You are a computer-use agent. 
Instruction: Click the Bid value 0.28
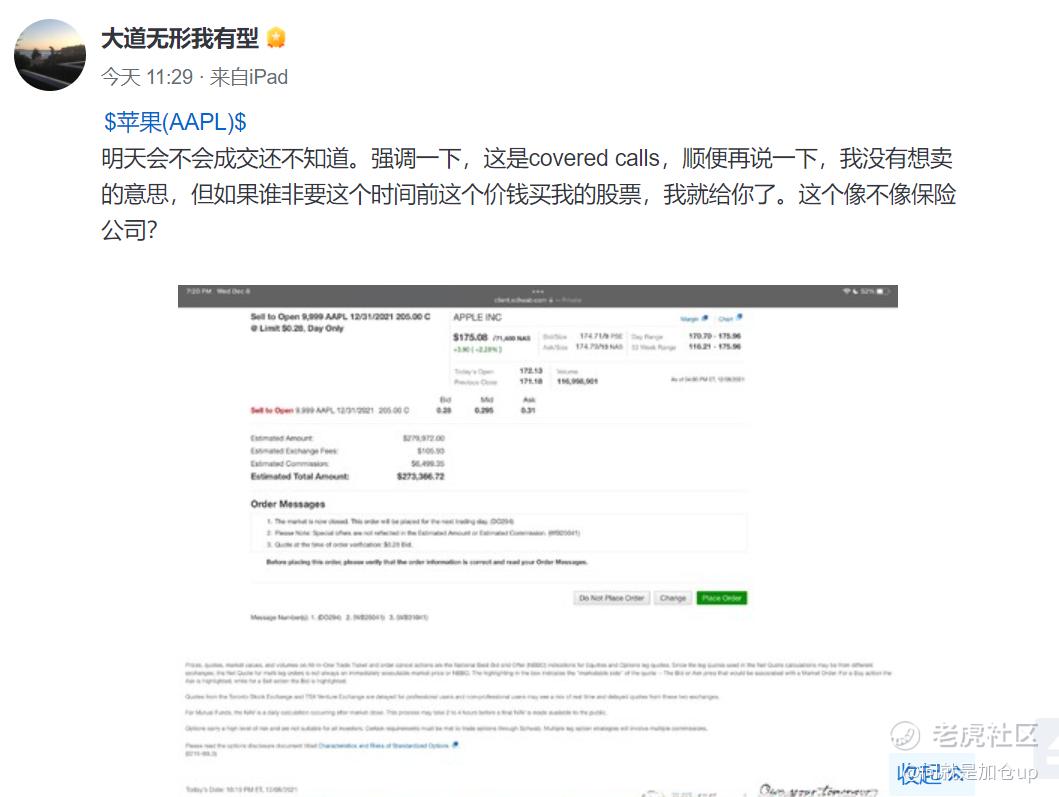tap(444, 410)
